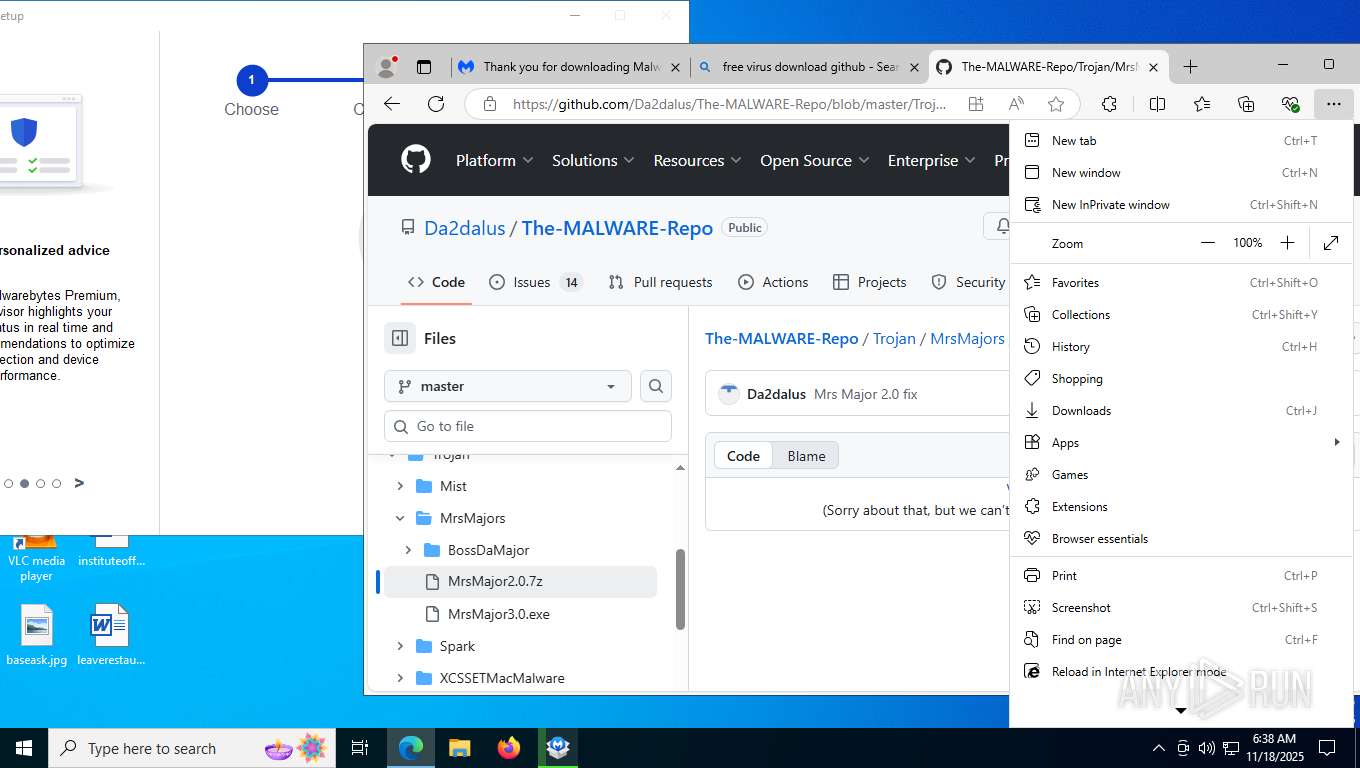1360x768 pixels.
Task: Expand Open Source navigation dropdown
Action: pos(815,160)
